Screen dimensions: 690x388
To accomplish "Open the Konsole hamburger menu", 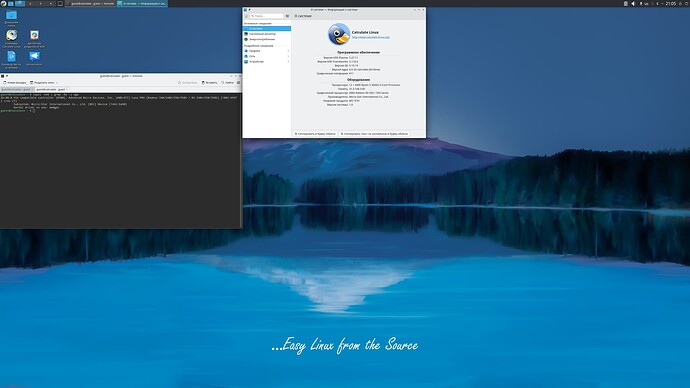I will tap(239, 83).
